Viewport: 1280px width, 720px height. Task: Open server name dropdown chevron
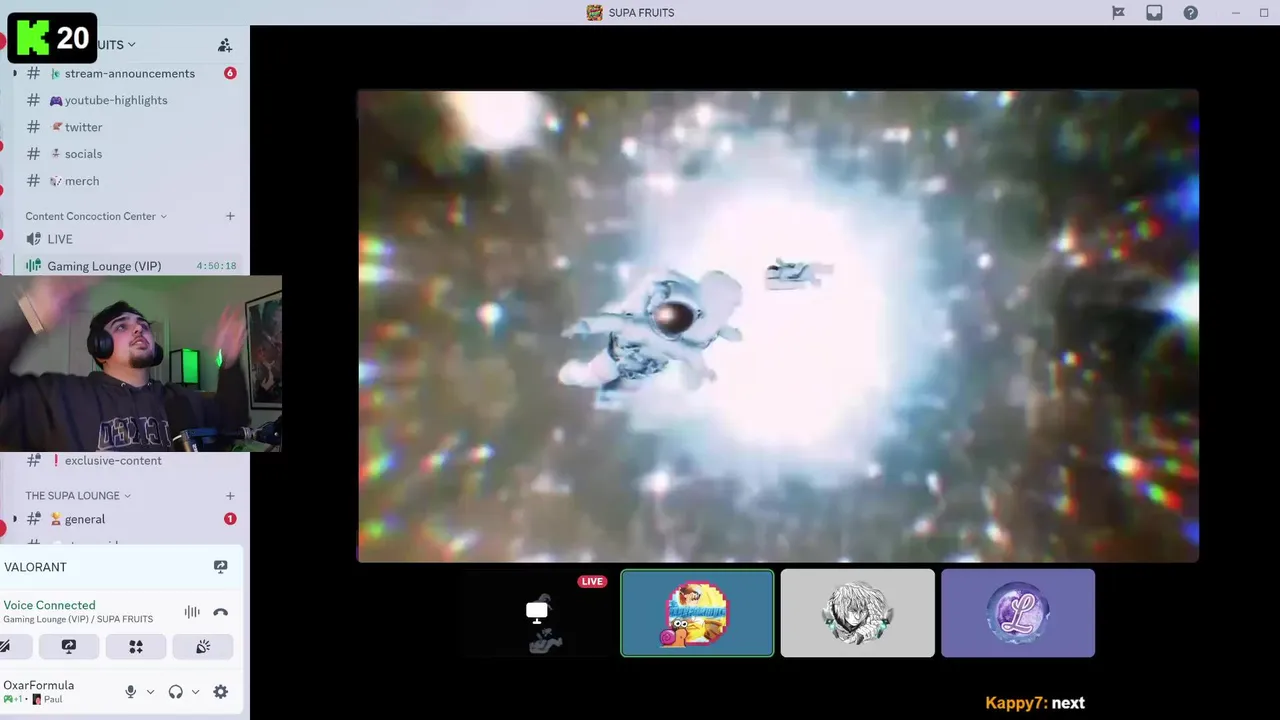(x=131, y=45)
